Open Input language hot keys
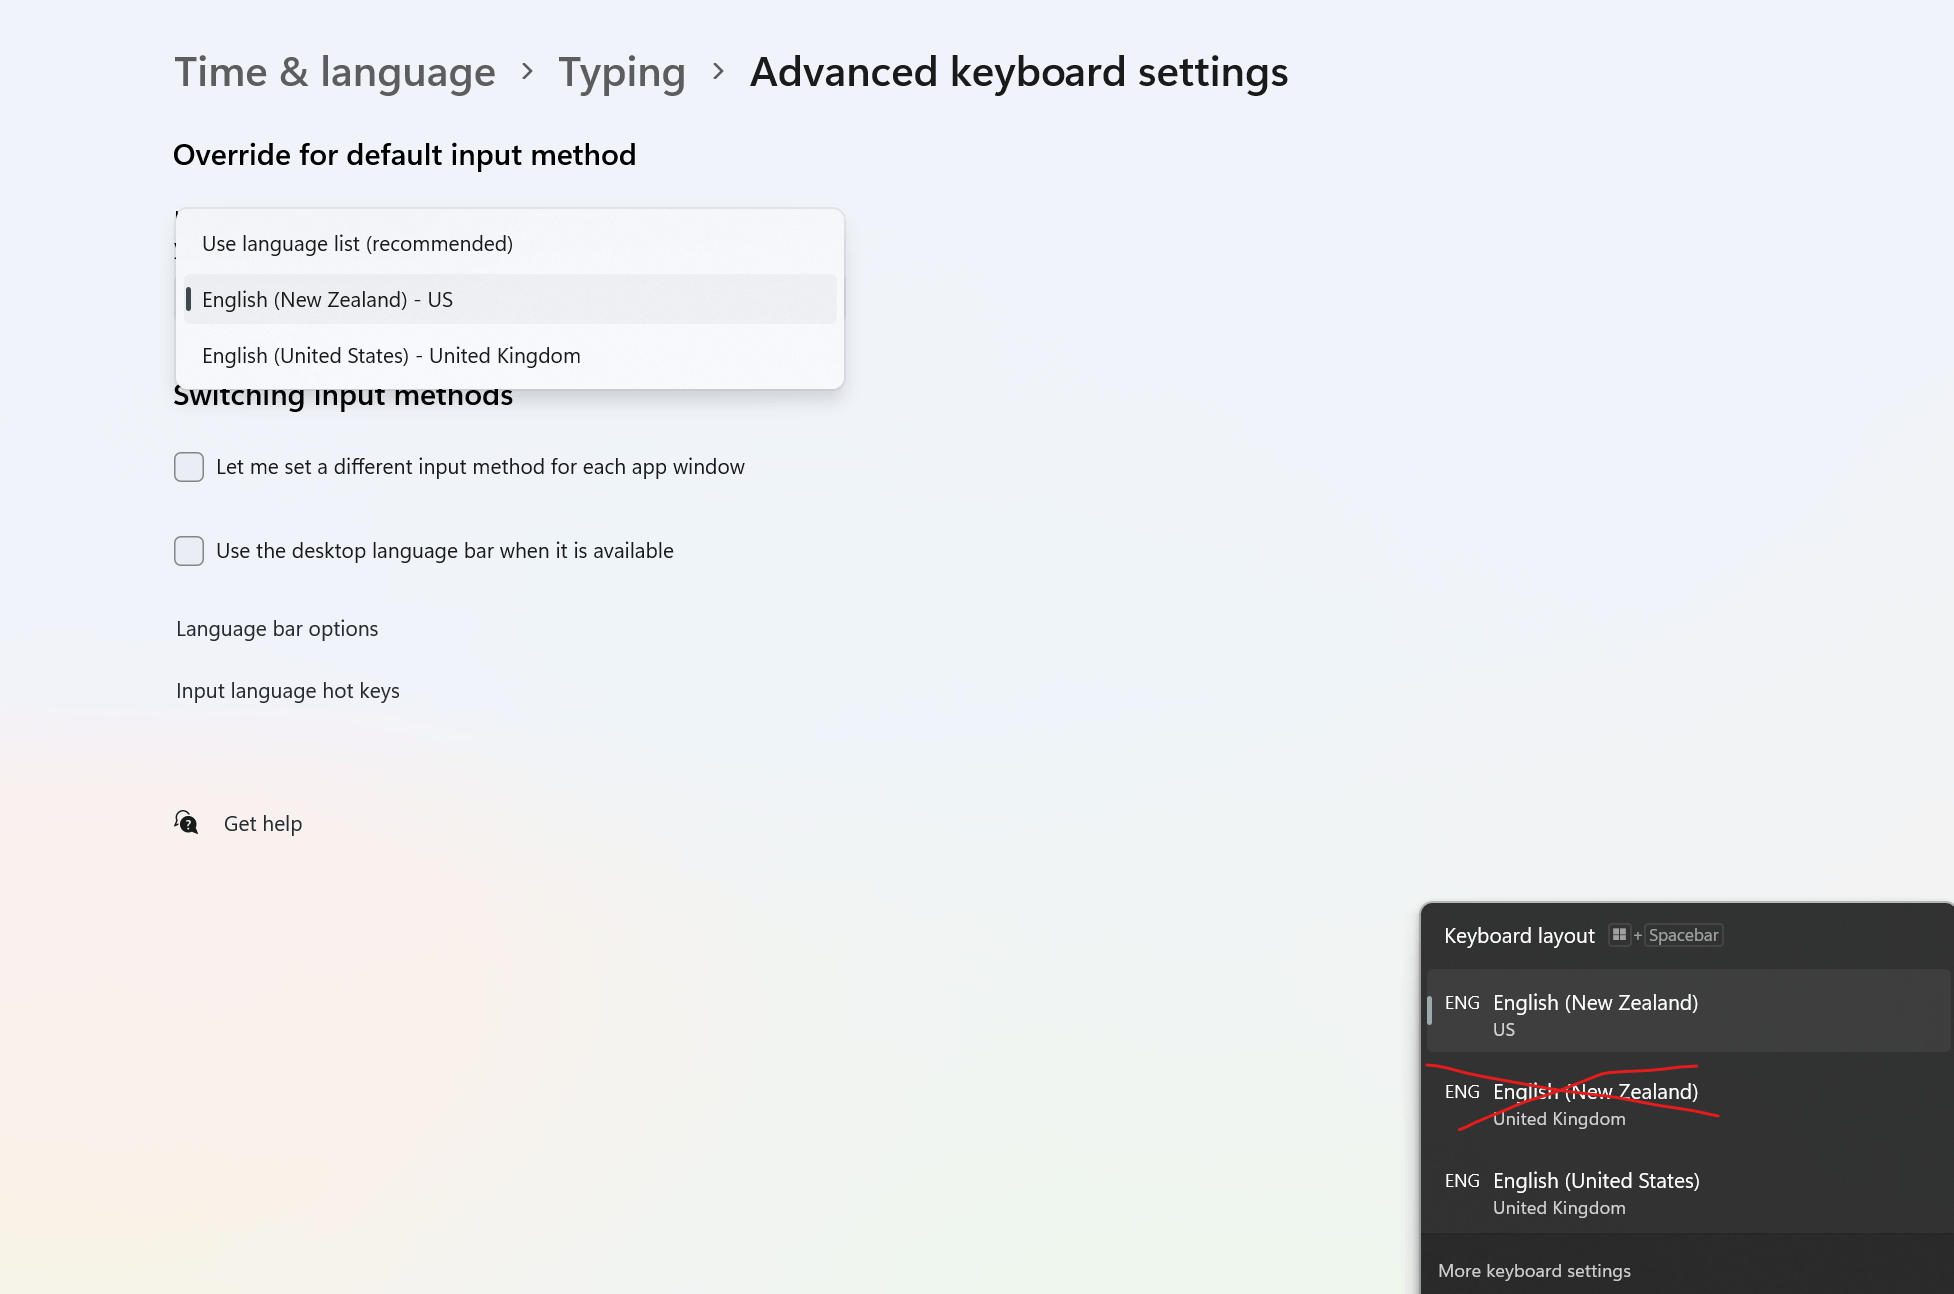This screenshot has height=1294, width=1954. pyautogui.click(x=287, y=690)
